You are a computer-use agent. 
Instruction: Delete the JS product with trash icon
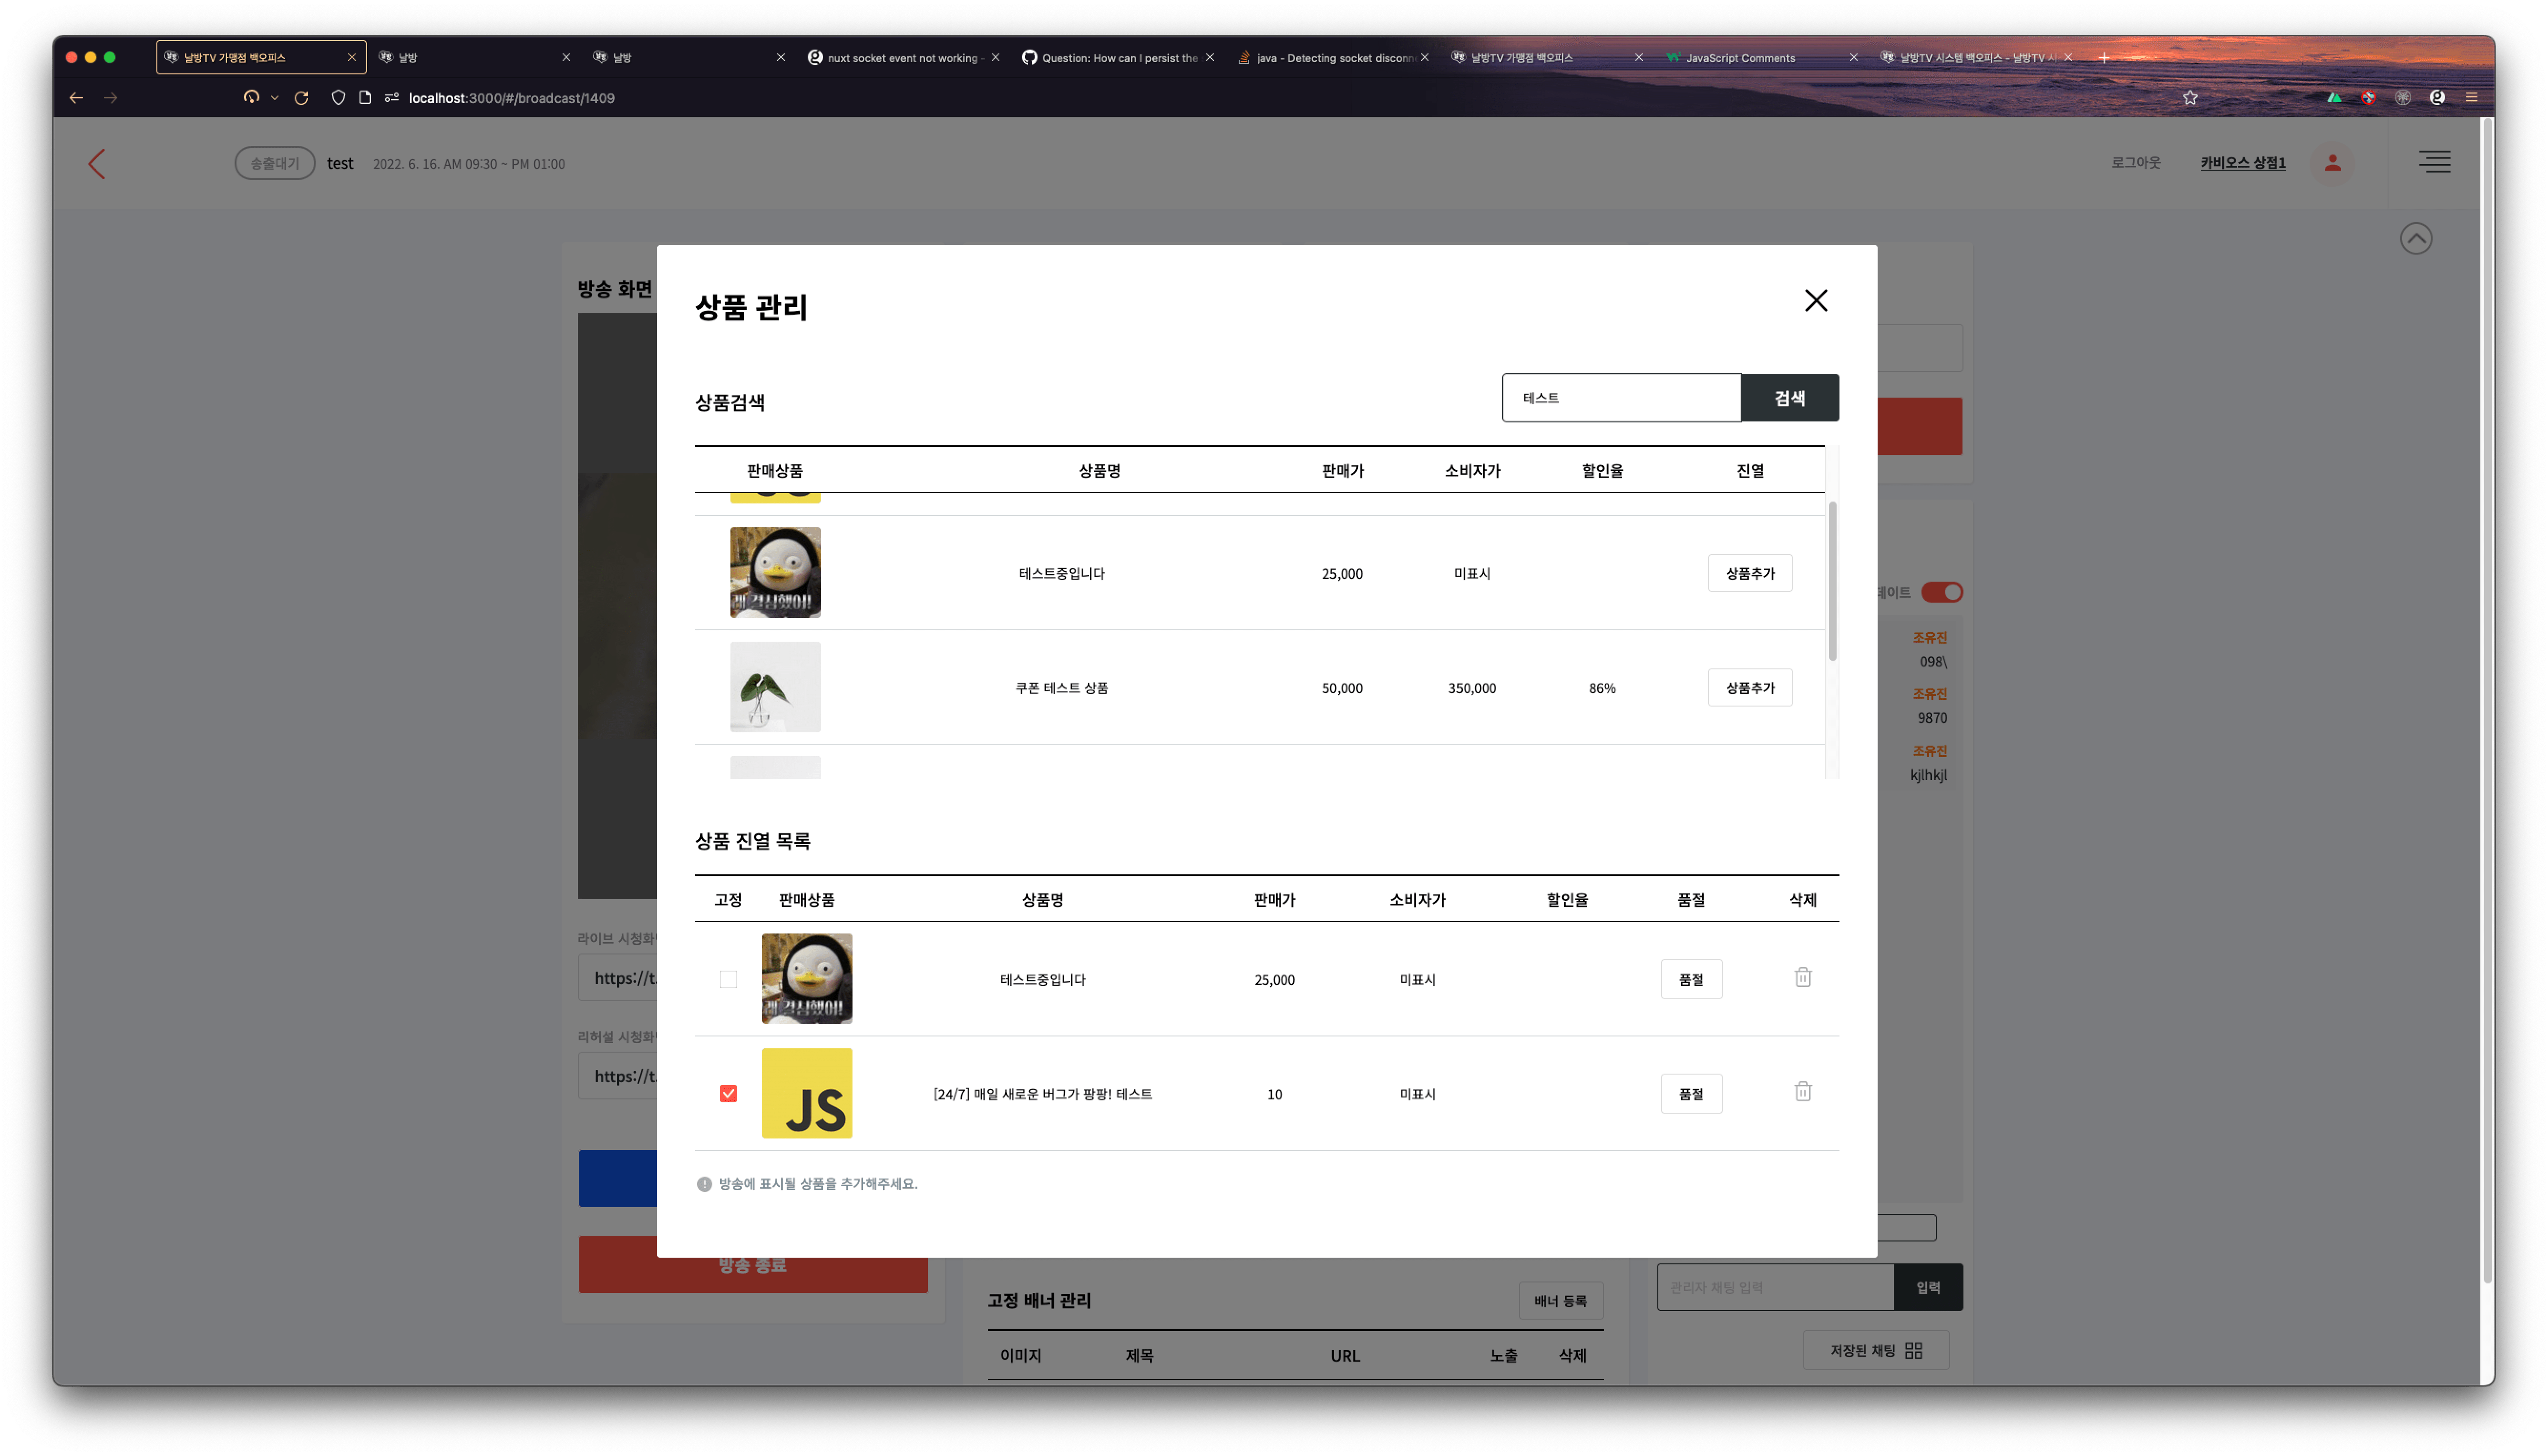pos(1802,1092)
